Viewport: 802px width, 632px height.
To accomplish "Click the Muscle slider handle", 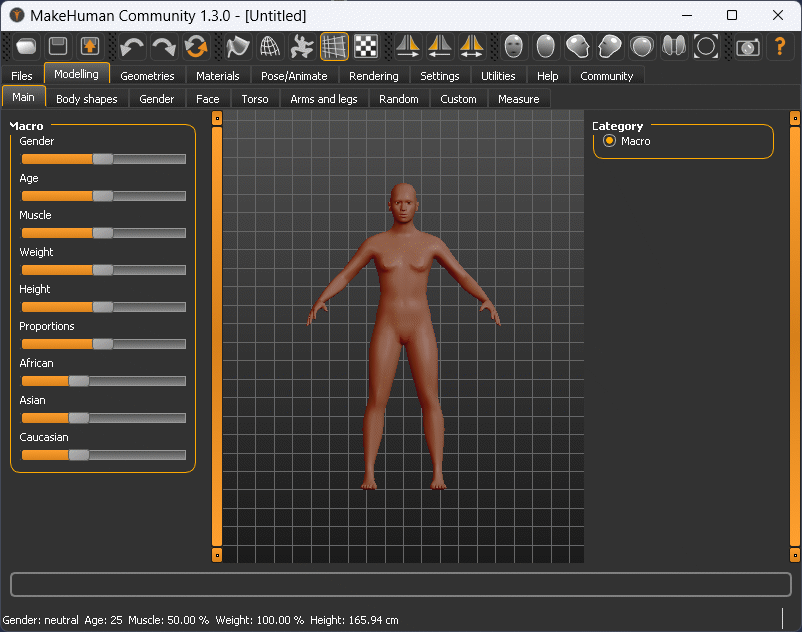I will coord(103,233).
